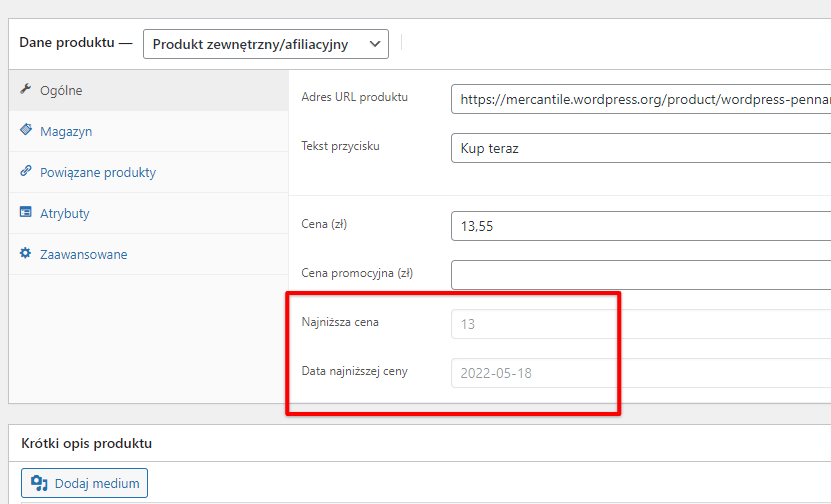Click the Data najniższej ceny date field
Image resolution: width=831 pixels, height=504 pixels.
pos(641,373)
